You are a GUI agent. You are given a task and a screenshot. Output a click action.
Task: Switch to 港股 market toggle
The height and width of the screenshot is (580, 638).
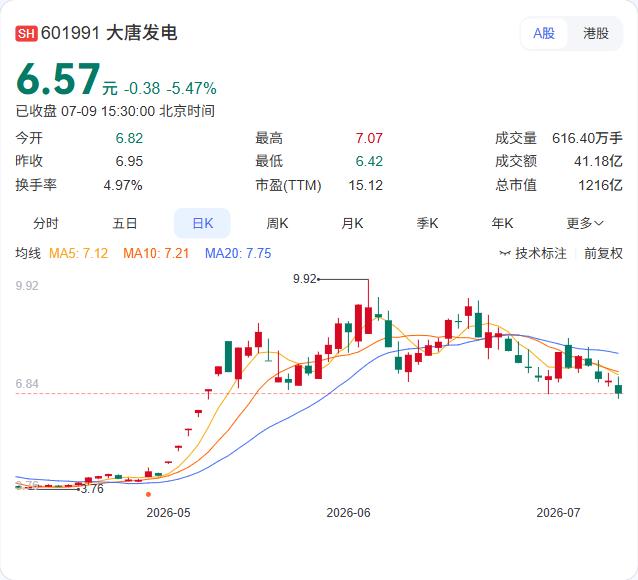(596, 33)
